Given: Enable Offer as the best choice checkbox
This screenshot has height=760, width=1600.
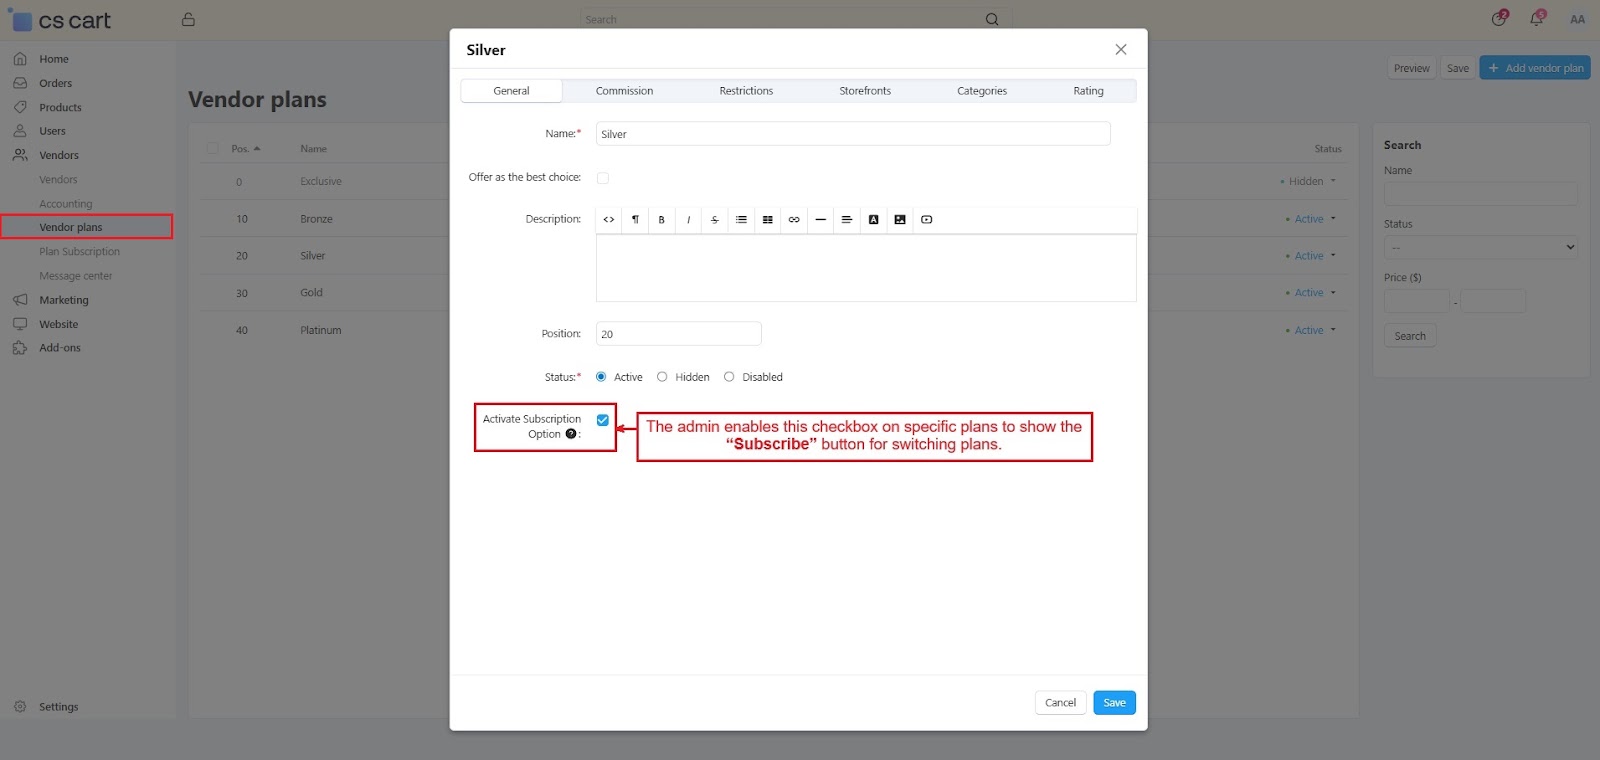Looking at the screenshot, I should coord(603,178).
